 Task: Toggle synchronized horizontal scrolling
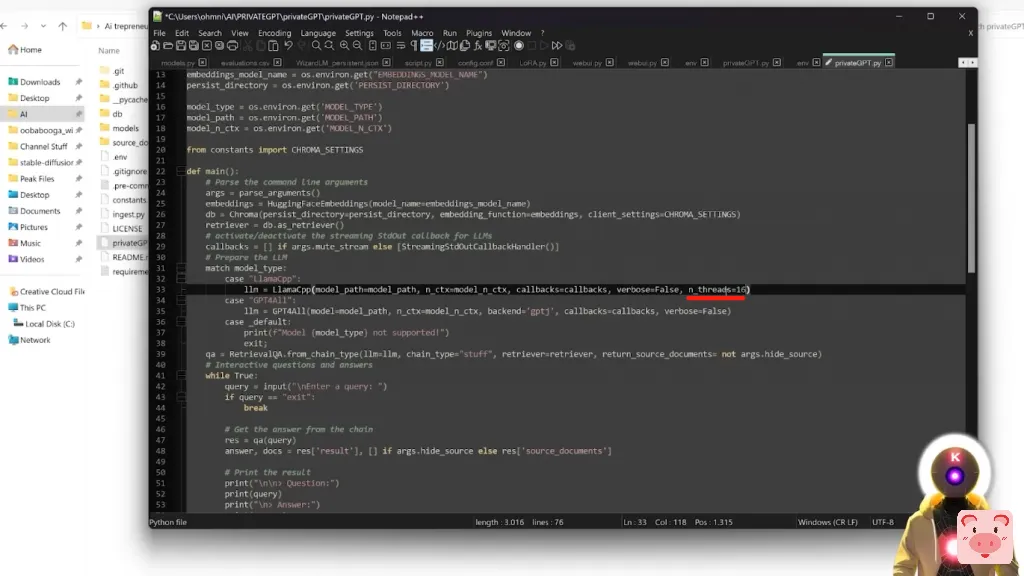386,46
